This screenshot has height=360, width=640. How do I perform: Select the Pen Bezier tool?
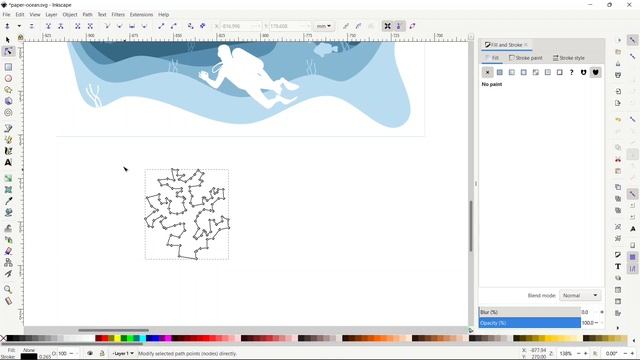pos(8,128)
